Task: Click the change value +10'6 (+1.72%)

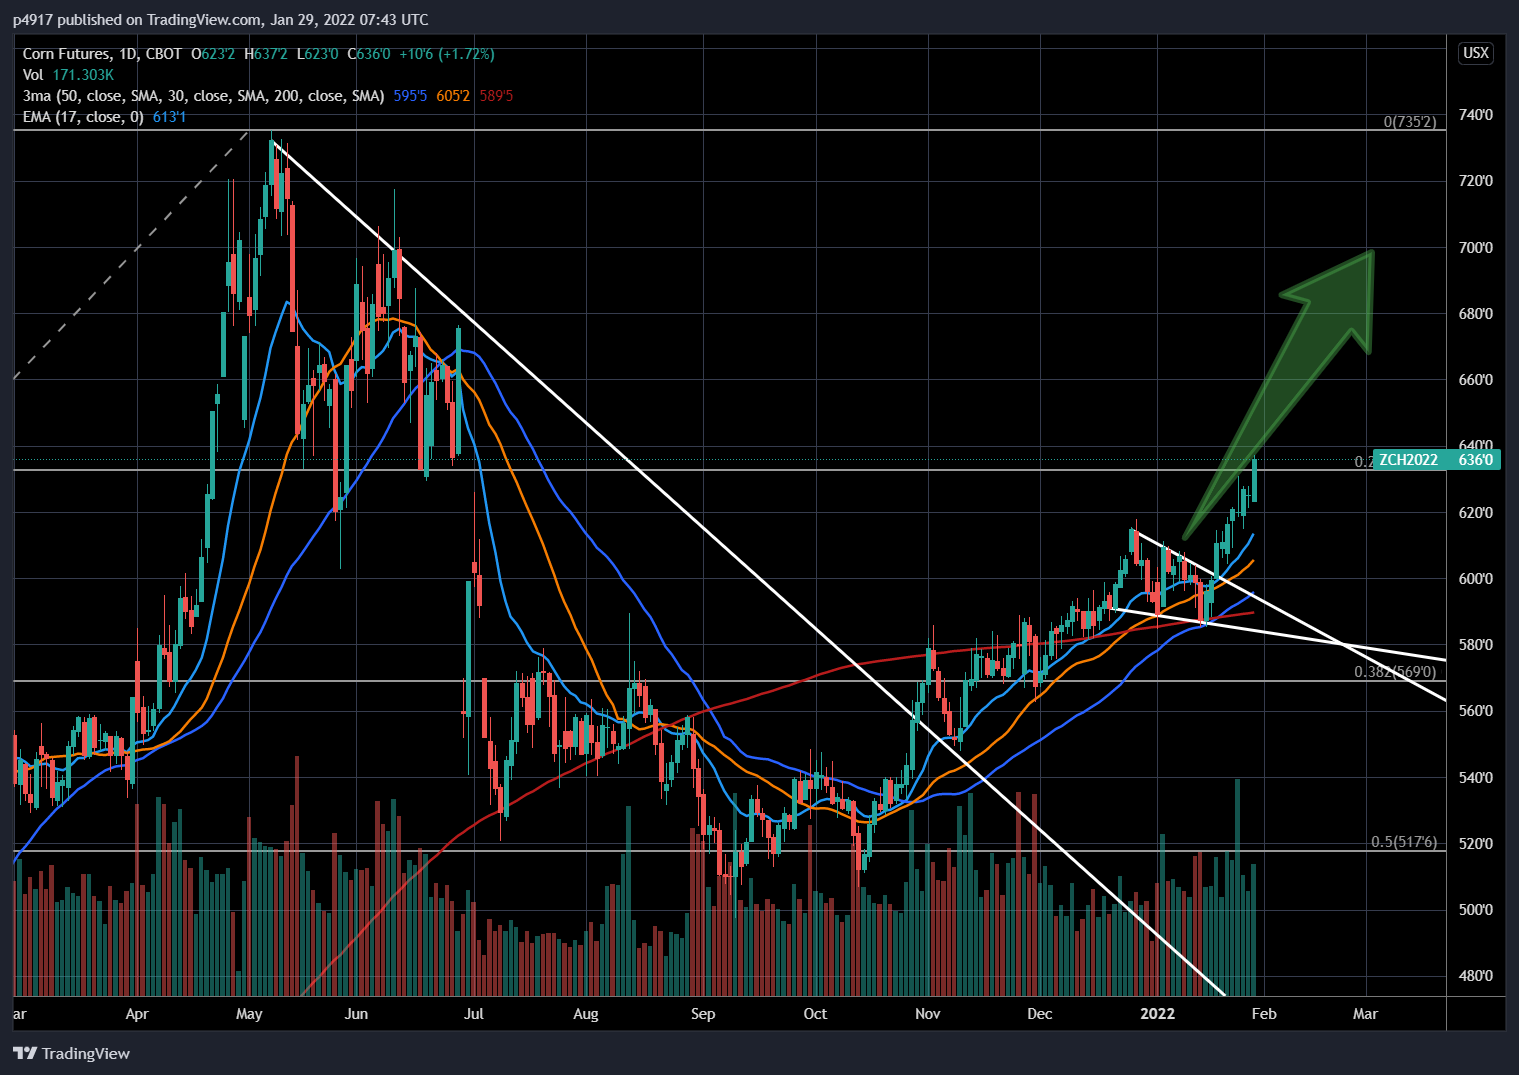Action: [447, 54]
